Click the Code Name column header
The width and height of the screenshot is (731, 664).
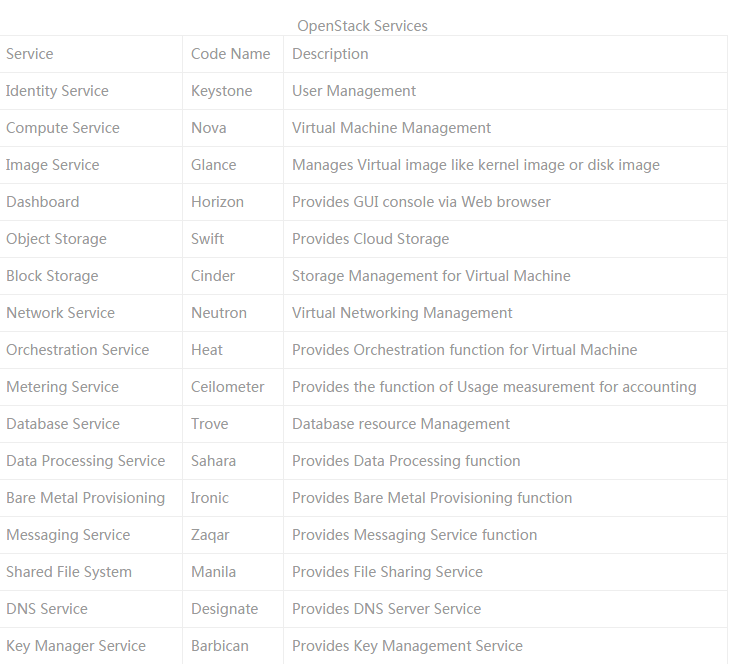(231, 54)
